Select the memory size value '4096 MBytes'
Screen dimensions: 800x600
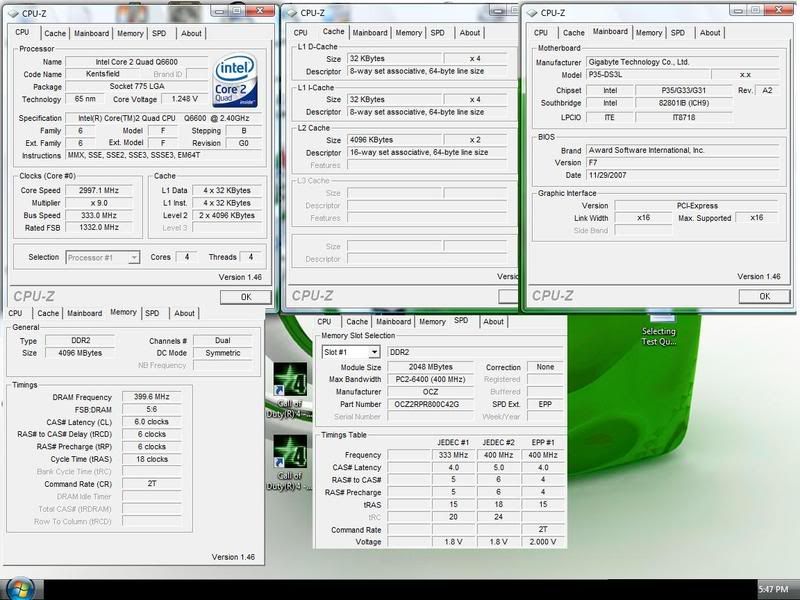click(x=80, y=353)
